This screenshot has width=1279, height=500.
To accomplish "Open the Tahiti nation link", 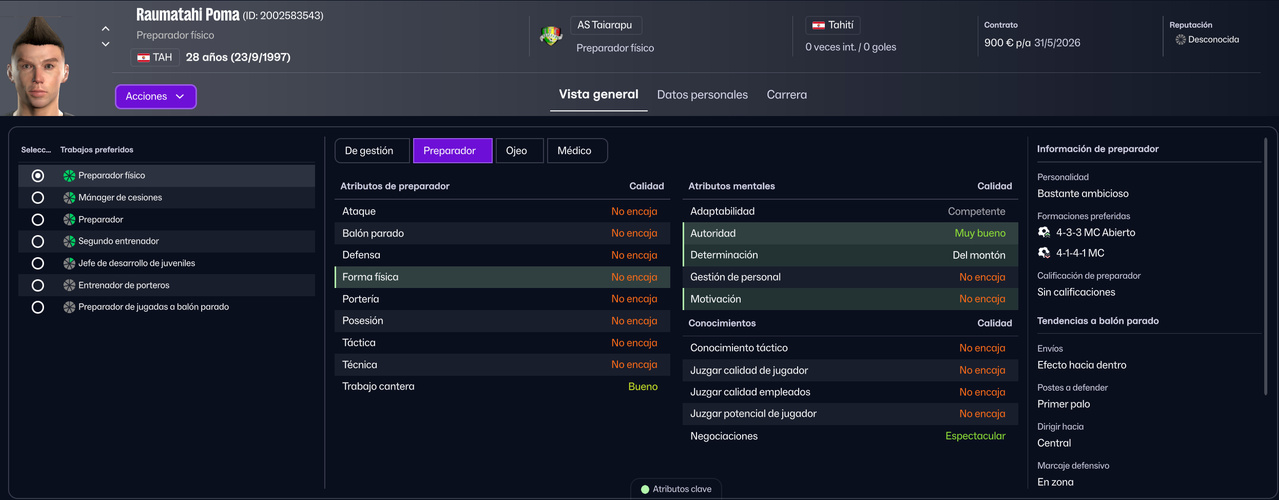I will (x=832, y=26).
